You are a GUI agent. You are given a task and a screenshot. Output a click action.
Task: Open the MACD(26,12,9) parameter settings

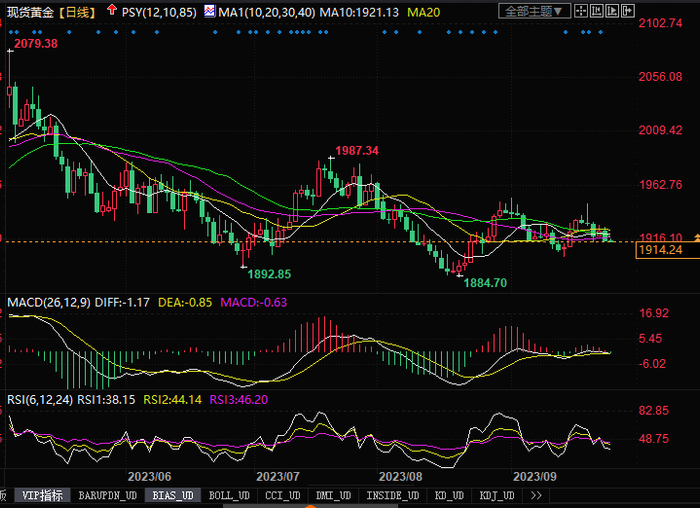click(x=46, y=301)
